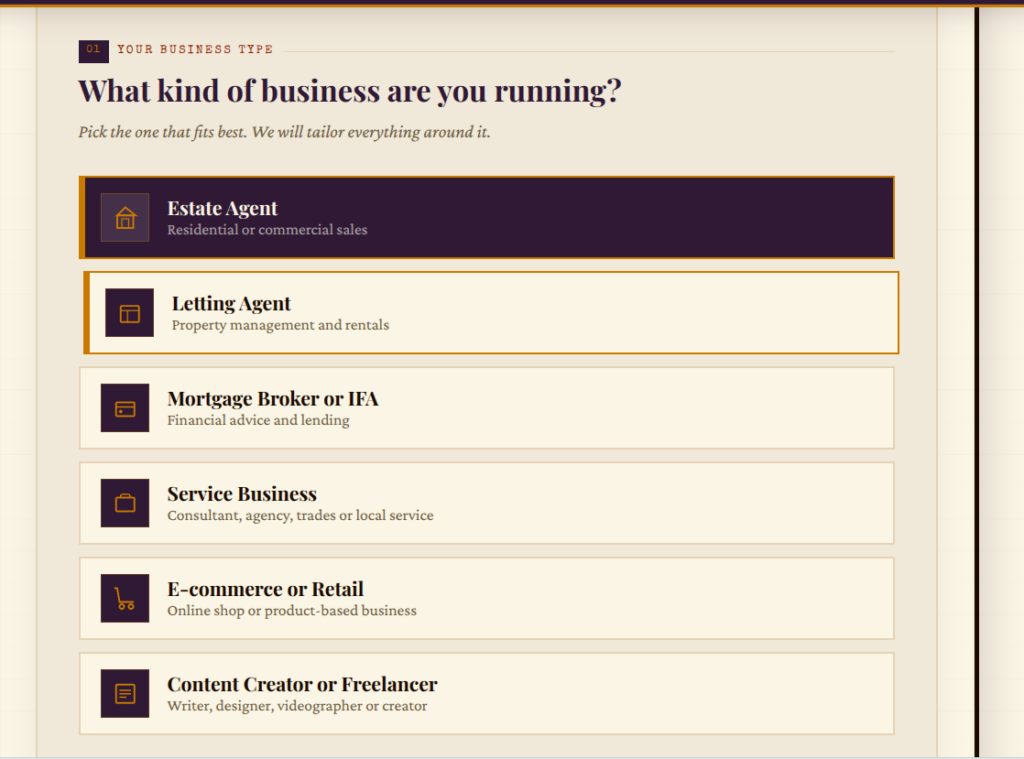Click the dark vertical scrollbar on right

coord(977,382)
